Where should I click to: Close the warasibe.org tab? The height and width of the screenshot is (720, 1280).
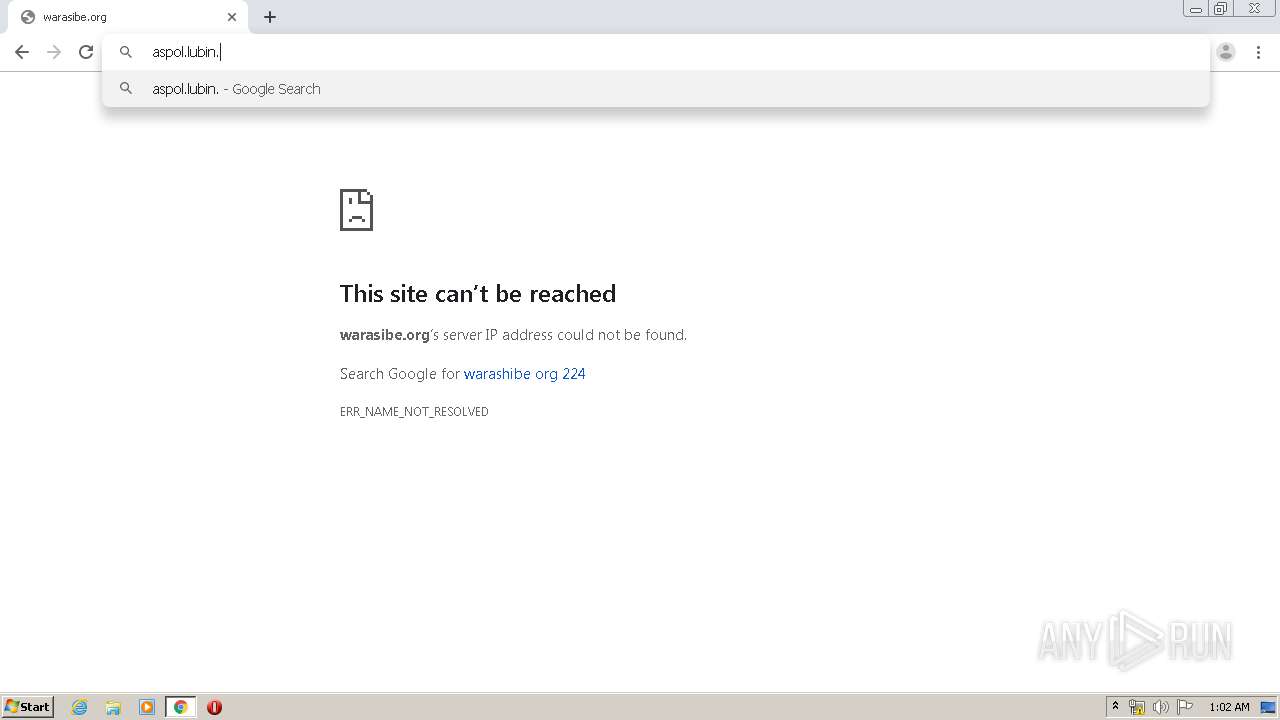point(232,17)
